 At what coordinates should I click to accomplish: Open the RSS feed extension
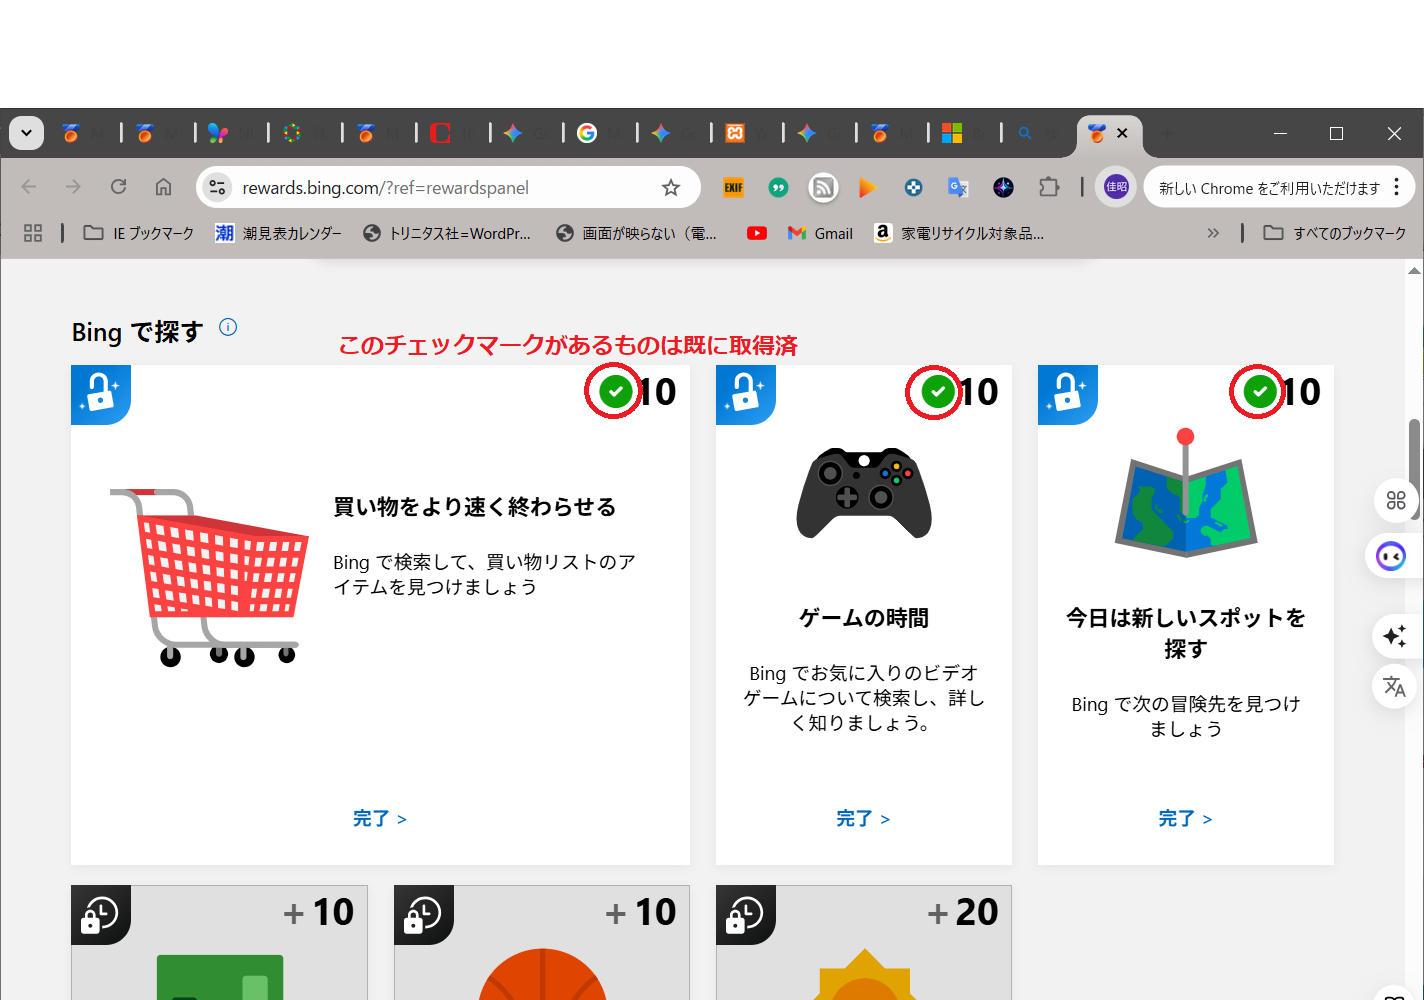pyautogui.click(x=823, y=187)
